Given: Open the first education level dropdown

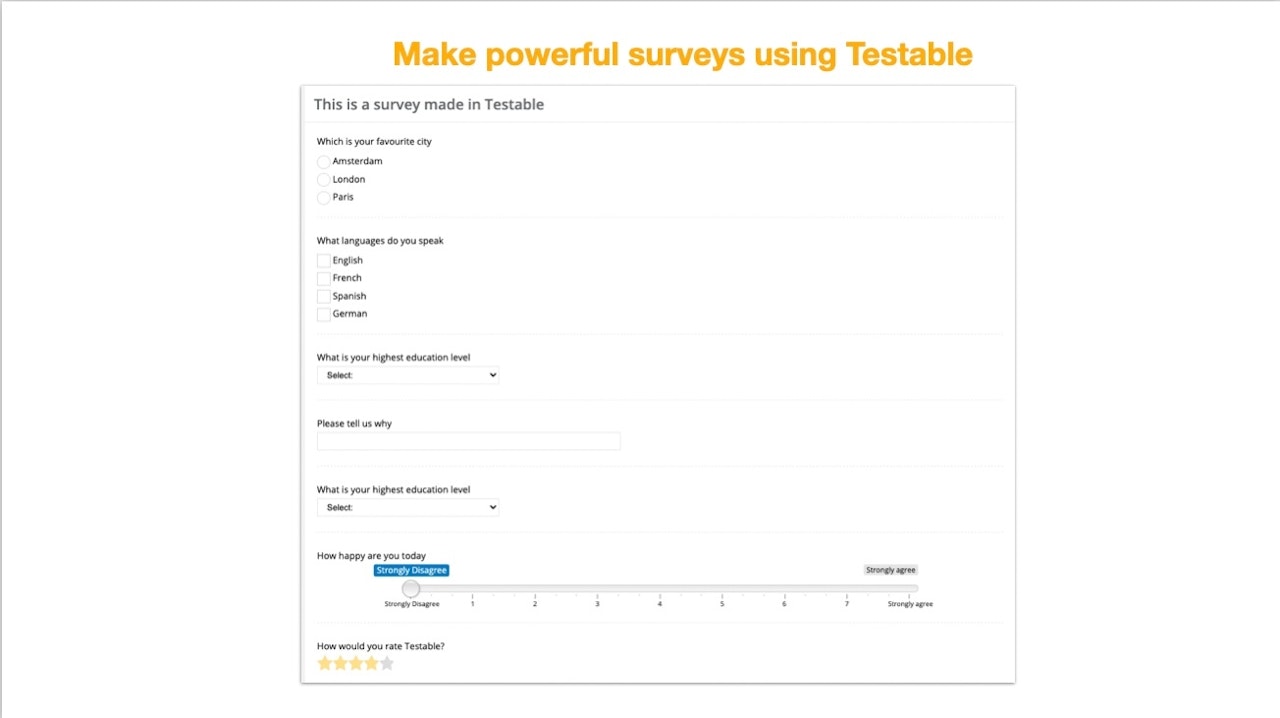Looking at the screenshot, I should click(408, 375).
